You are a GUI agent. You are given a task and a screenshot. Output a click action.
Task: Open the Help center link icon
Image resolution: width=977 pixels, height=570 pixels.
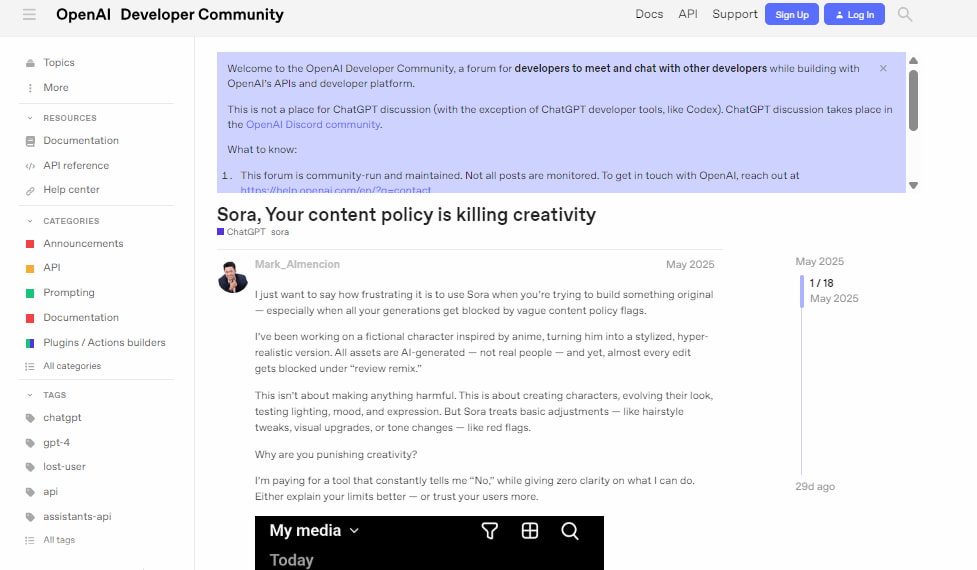coord(30,191)
